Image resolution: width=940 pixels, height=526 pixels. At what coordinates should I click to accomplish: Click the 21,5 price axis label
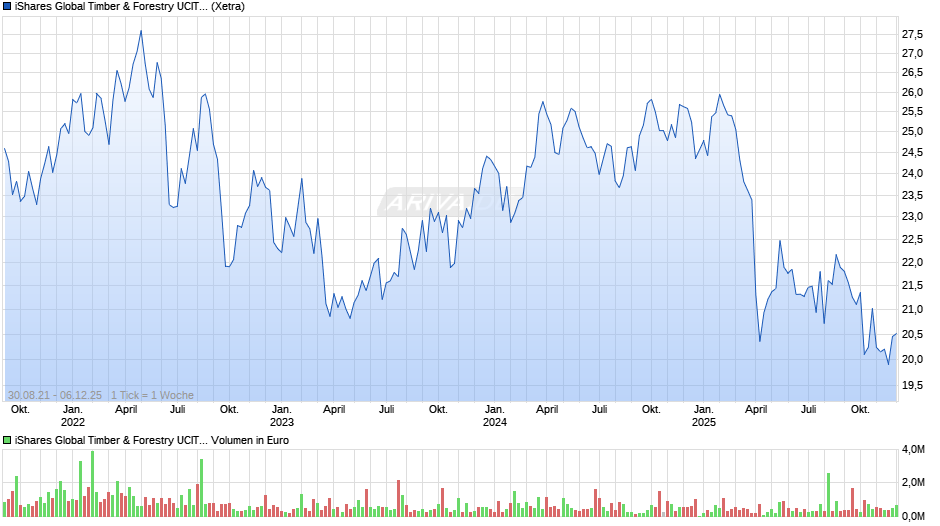coord(912,285)
